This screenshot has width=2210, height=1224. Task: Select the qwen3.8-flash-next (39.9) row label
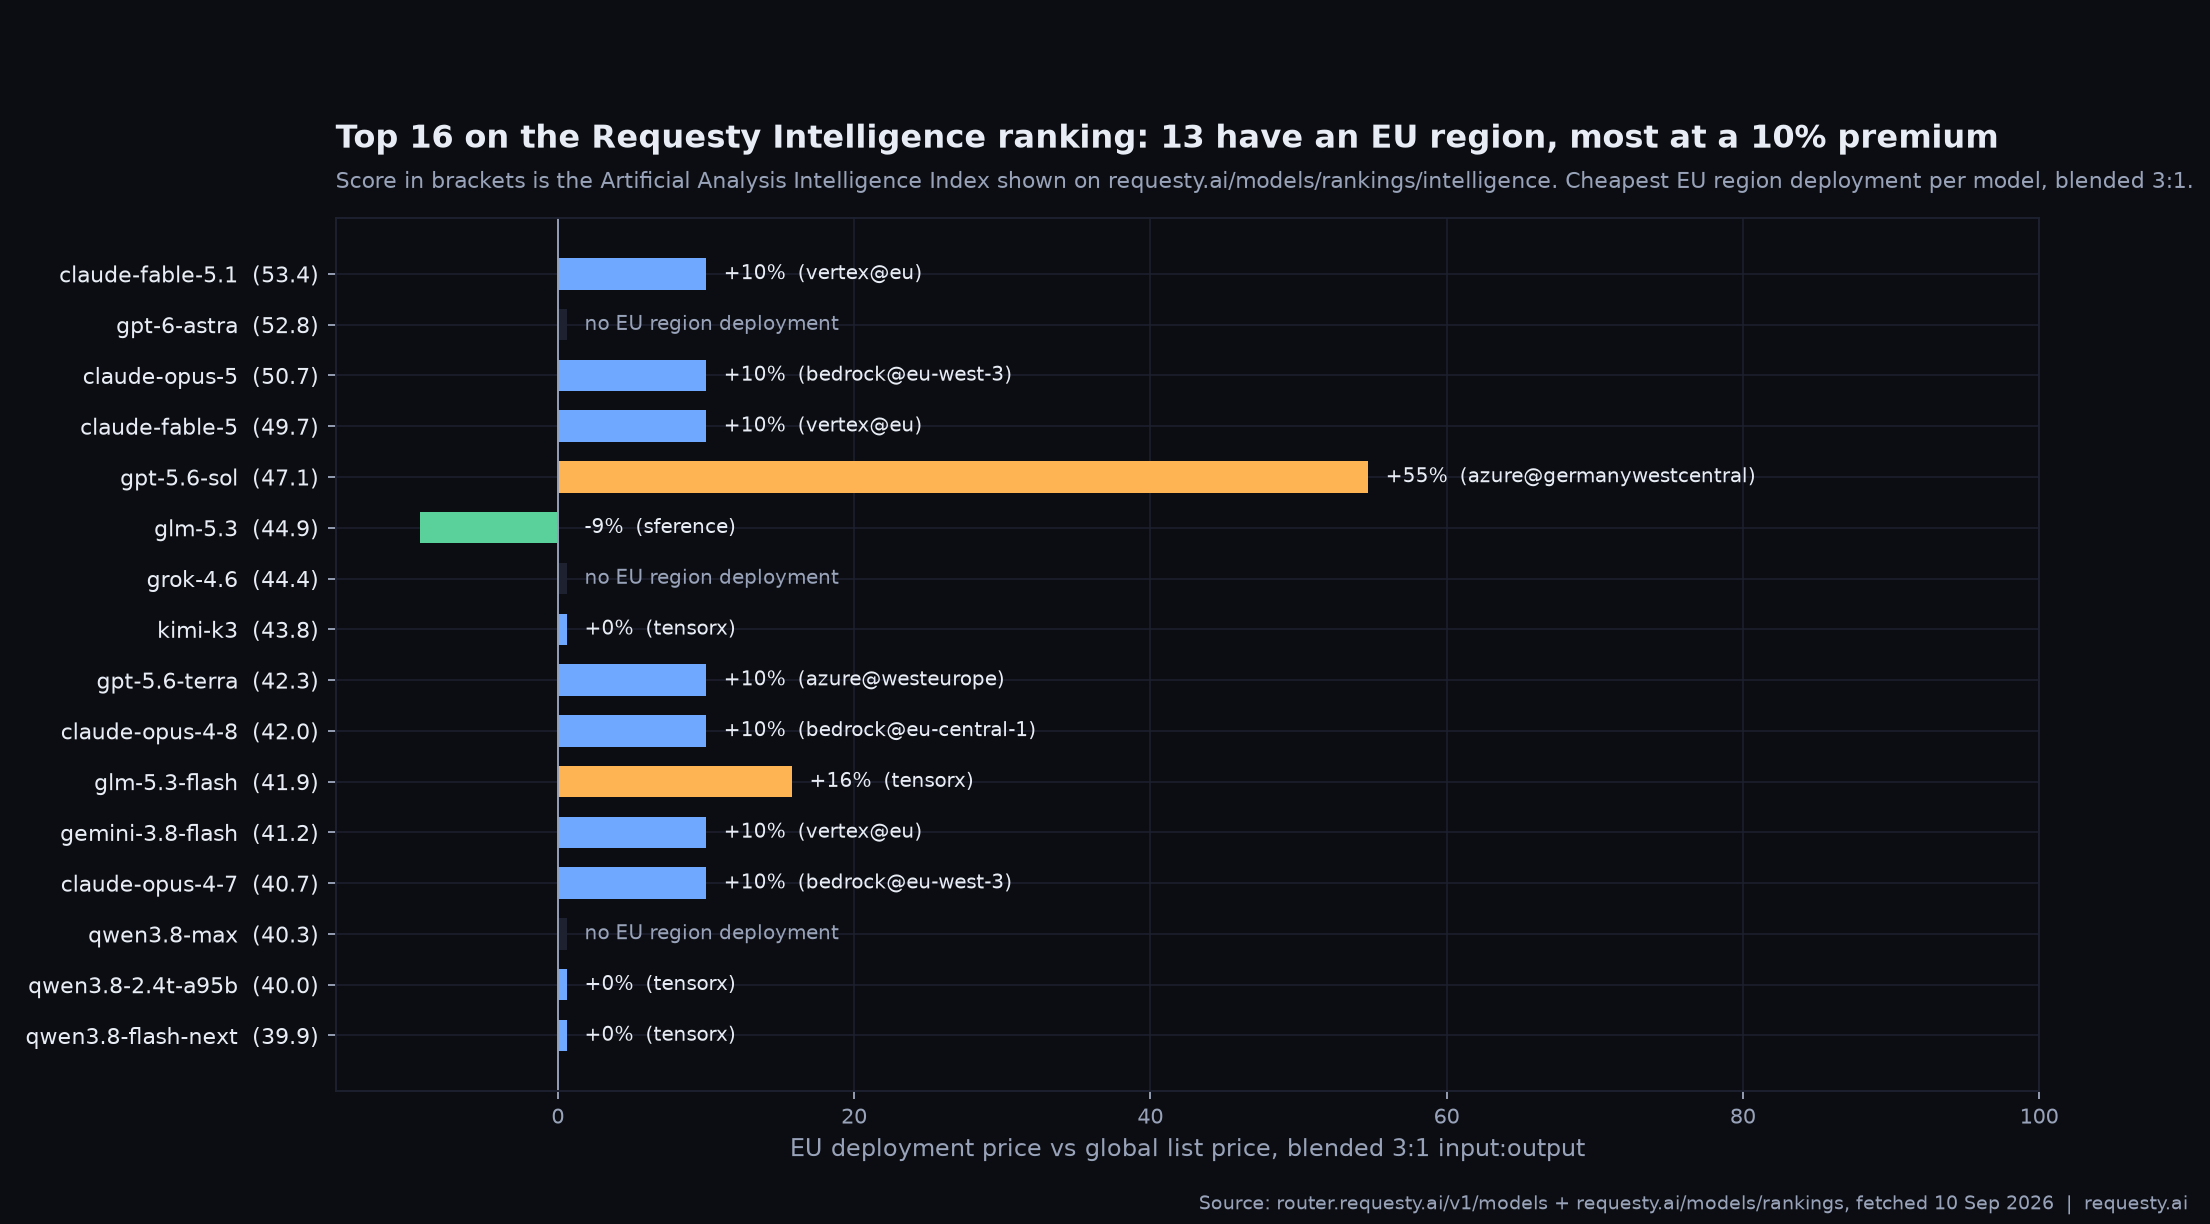172,1036
